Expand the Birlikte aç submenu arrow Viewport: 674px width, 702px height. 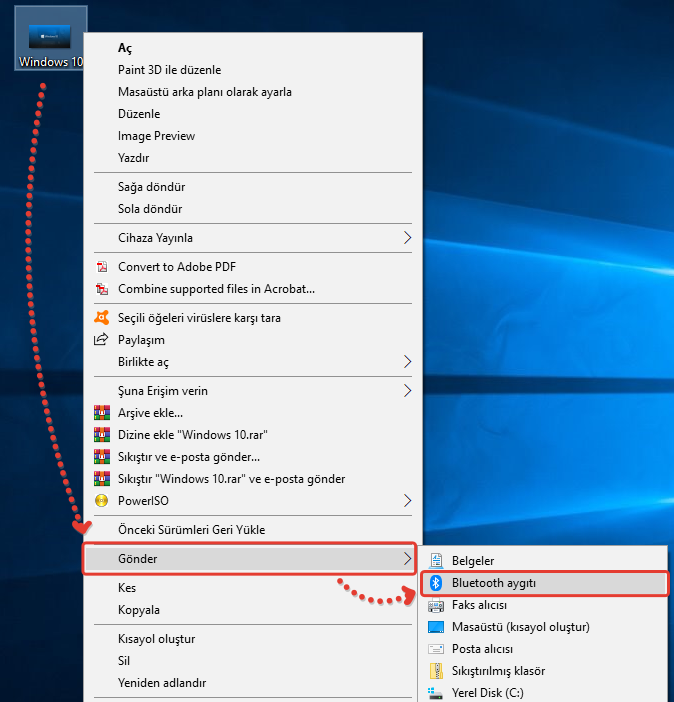tap(407, 361)
